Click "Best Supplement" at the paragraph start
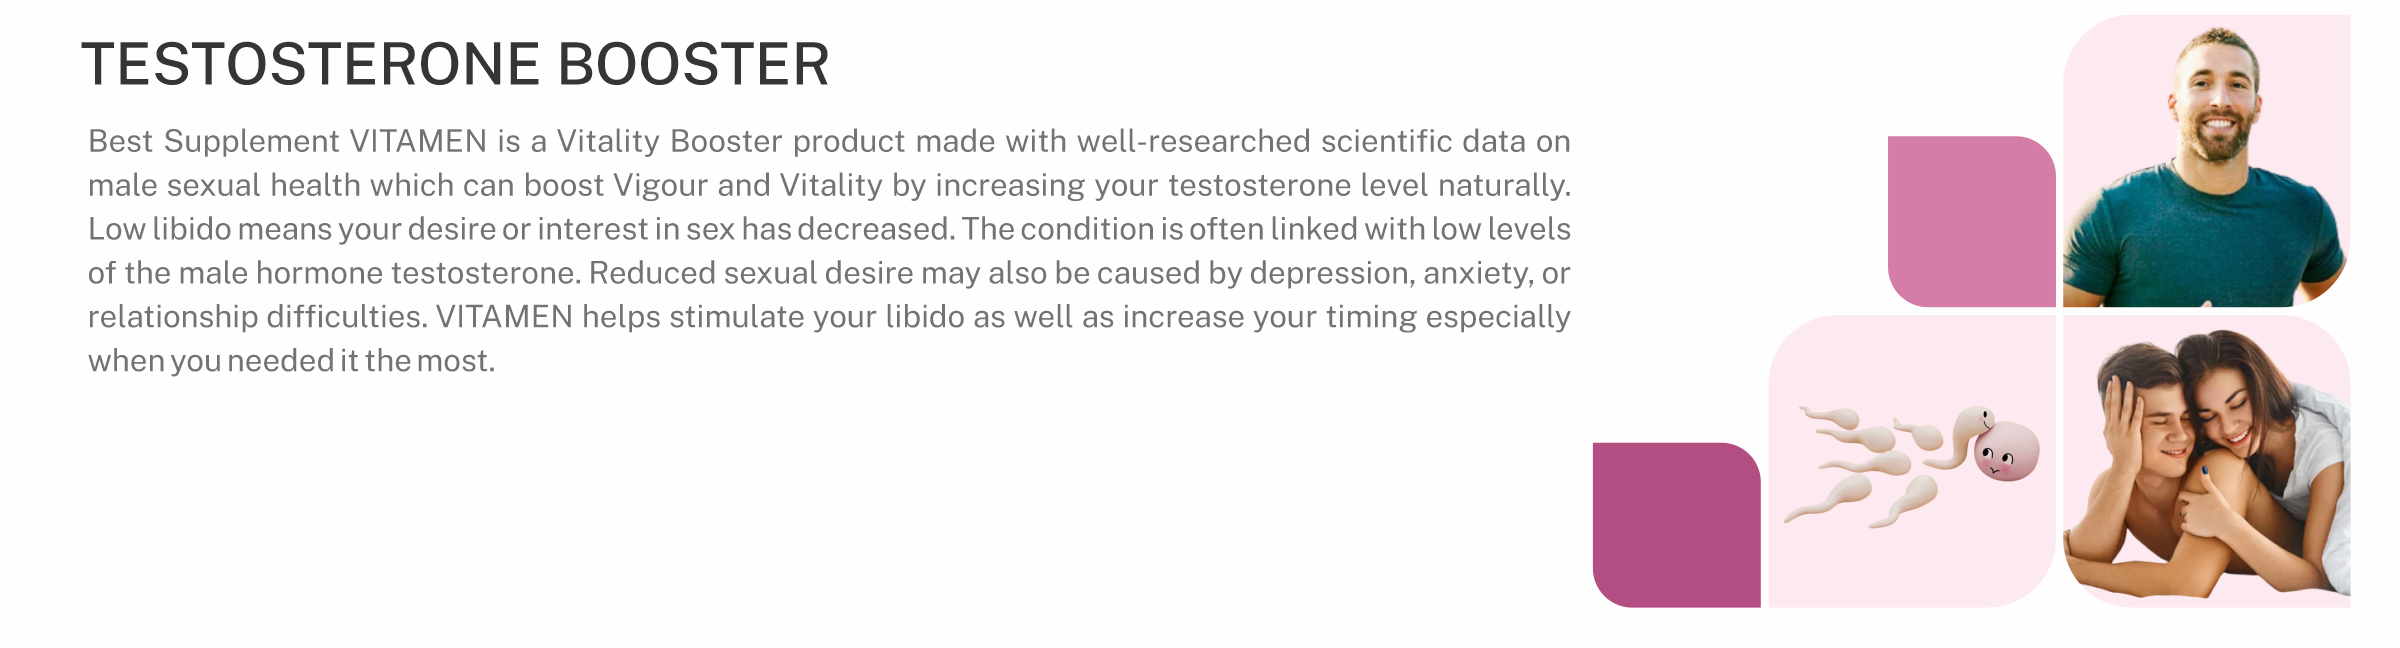This screenshot has height=648, width=2400. pyautogui.click(x=214, y=141)
